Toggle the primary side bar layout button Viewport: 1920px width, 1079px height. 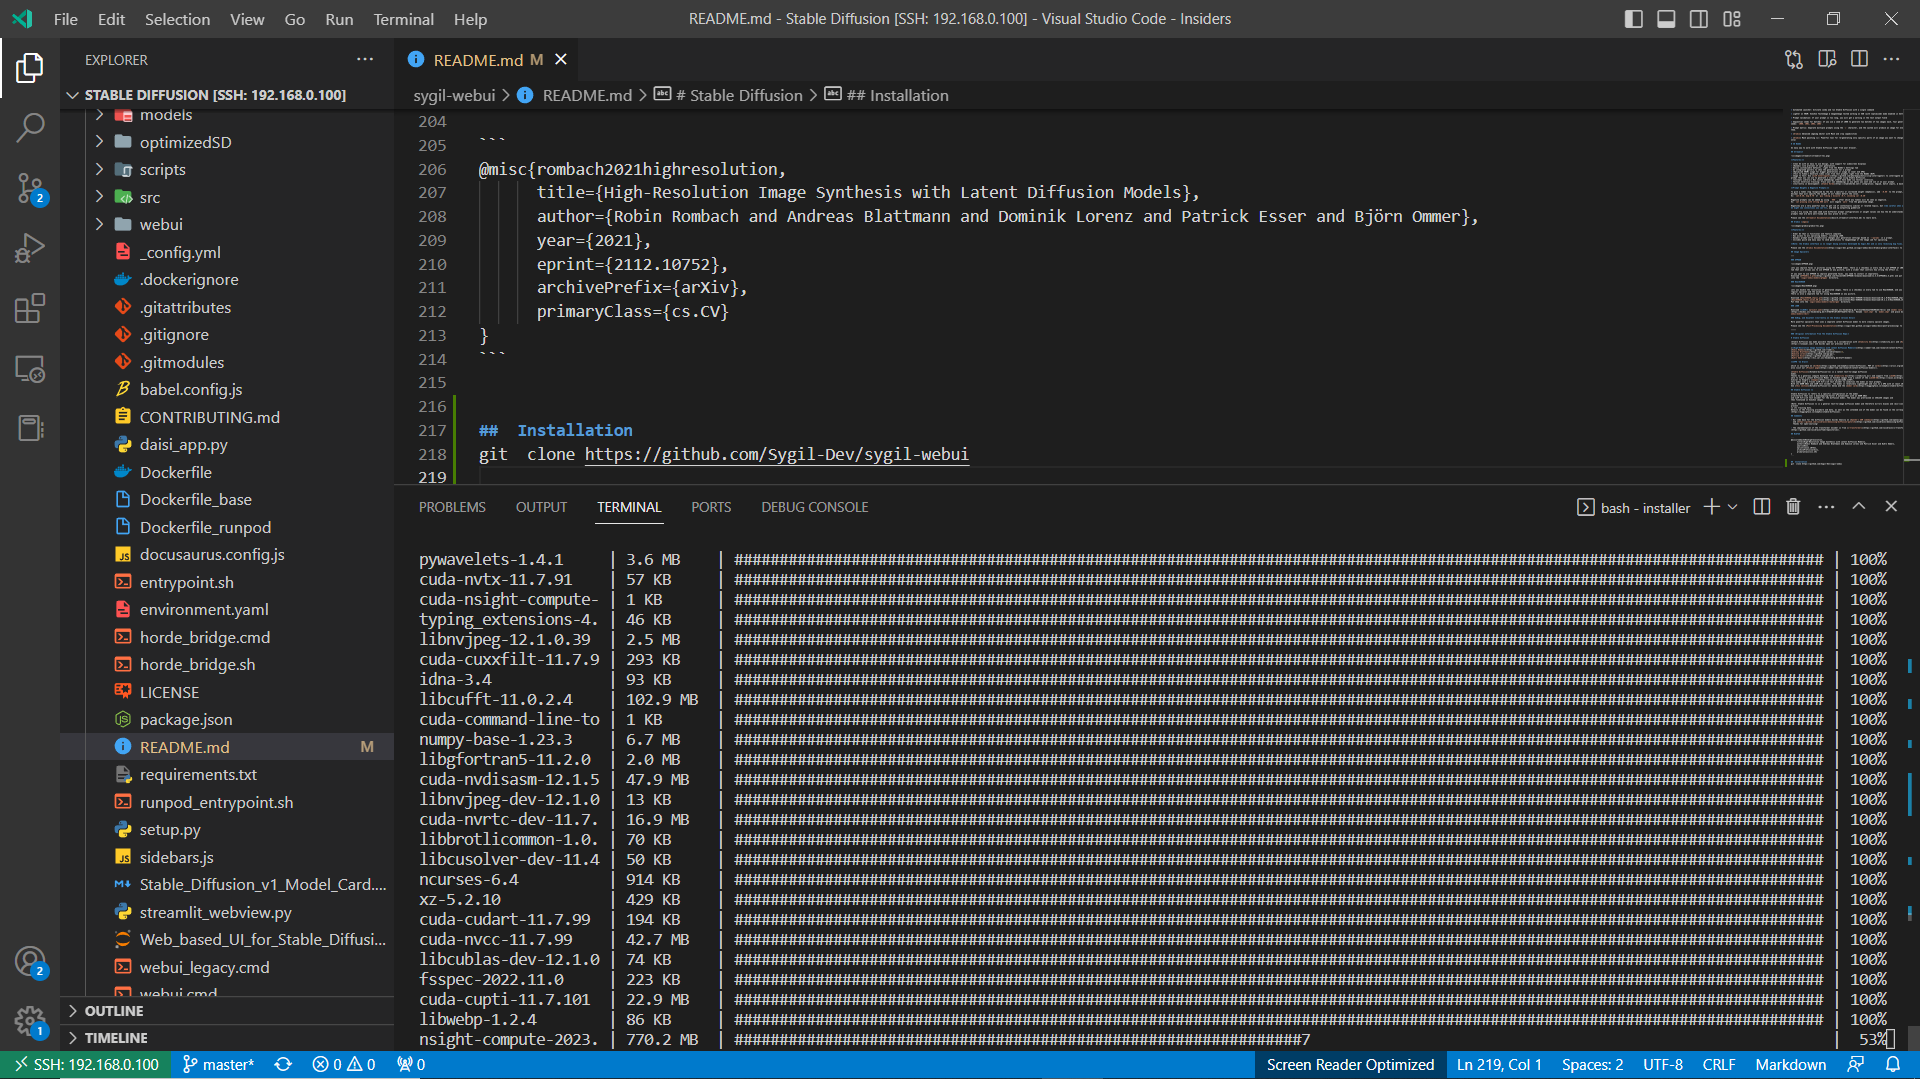[1634, 19]
